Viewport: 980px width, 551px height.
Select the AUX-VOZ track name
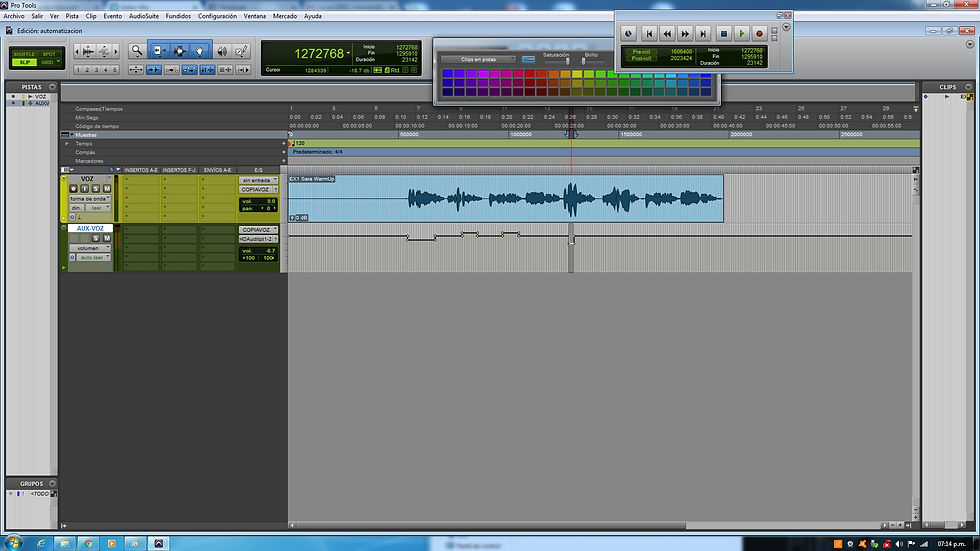[90, 229]
